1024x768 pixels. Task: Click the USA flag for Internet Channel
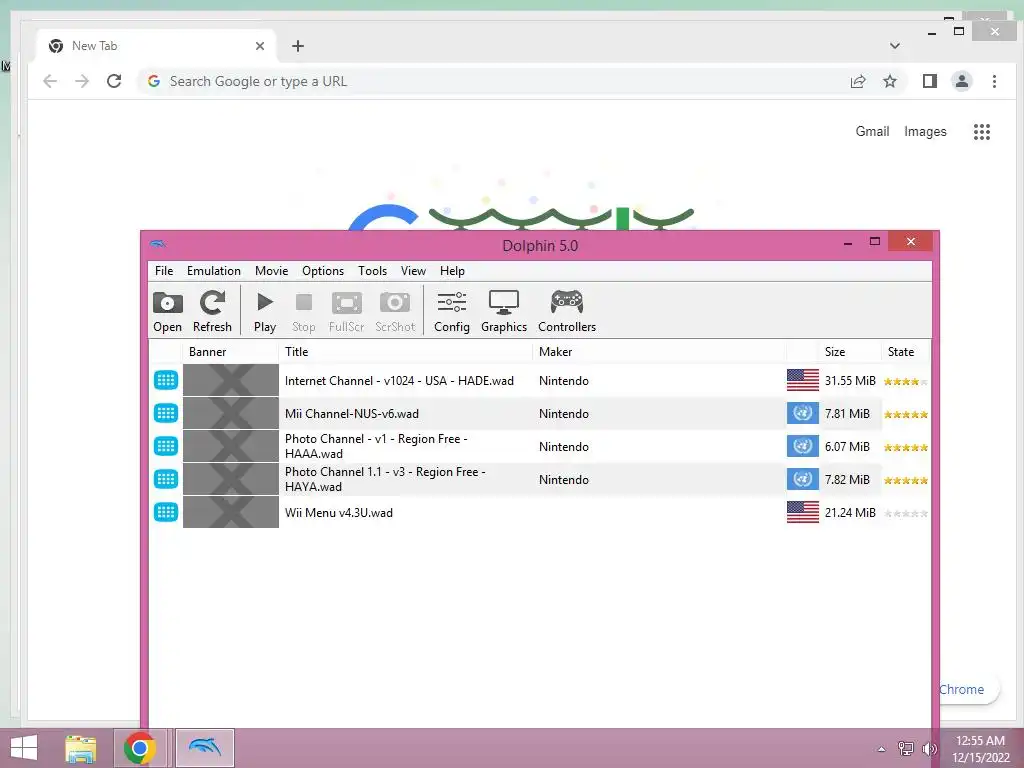803,380
